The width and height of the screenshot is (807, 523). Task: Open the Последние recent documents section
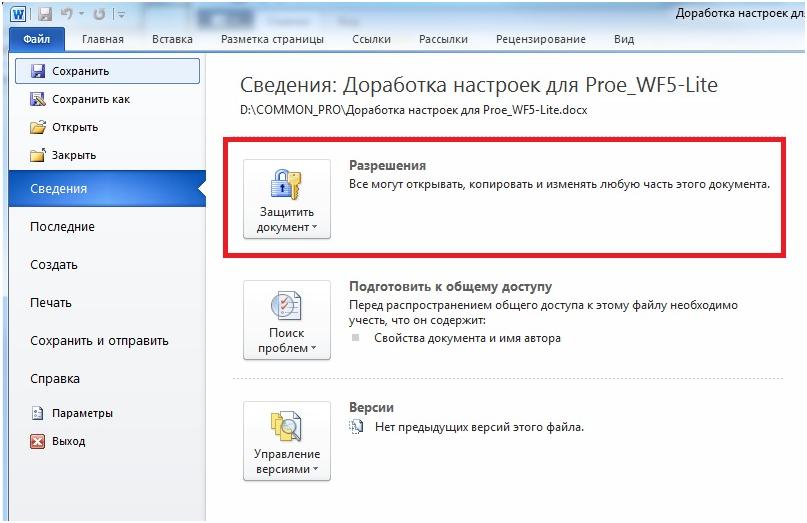62,227
